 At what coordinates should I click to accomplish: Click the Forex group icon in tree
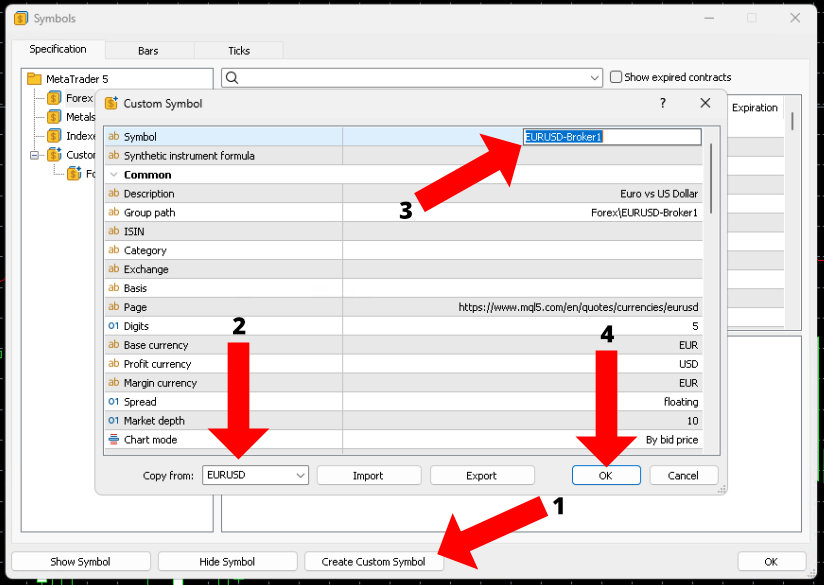pos(54,98)
